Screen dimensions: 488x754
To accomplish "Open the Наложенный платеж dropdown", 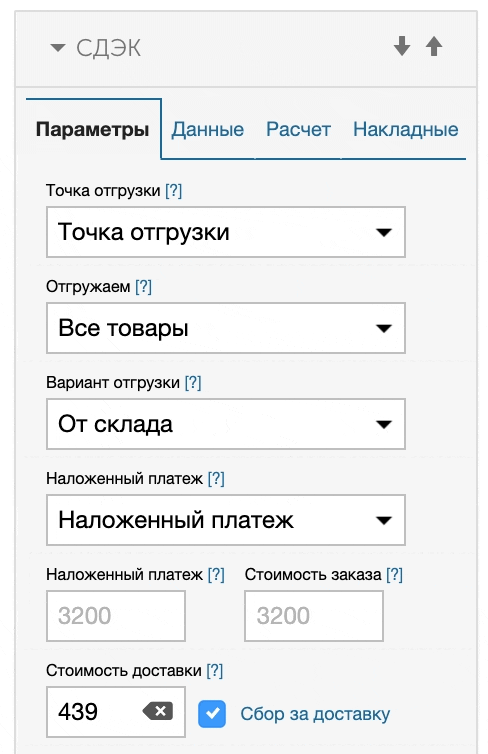I will (x=226, y=520).
